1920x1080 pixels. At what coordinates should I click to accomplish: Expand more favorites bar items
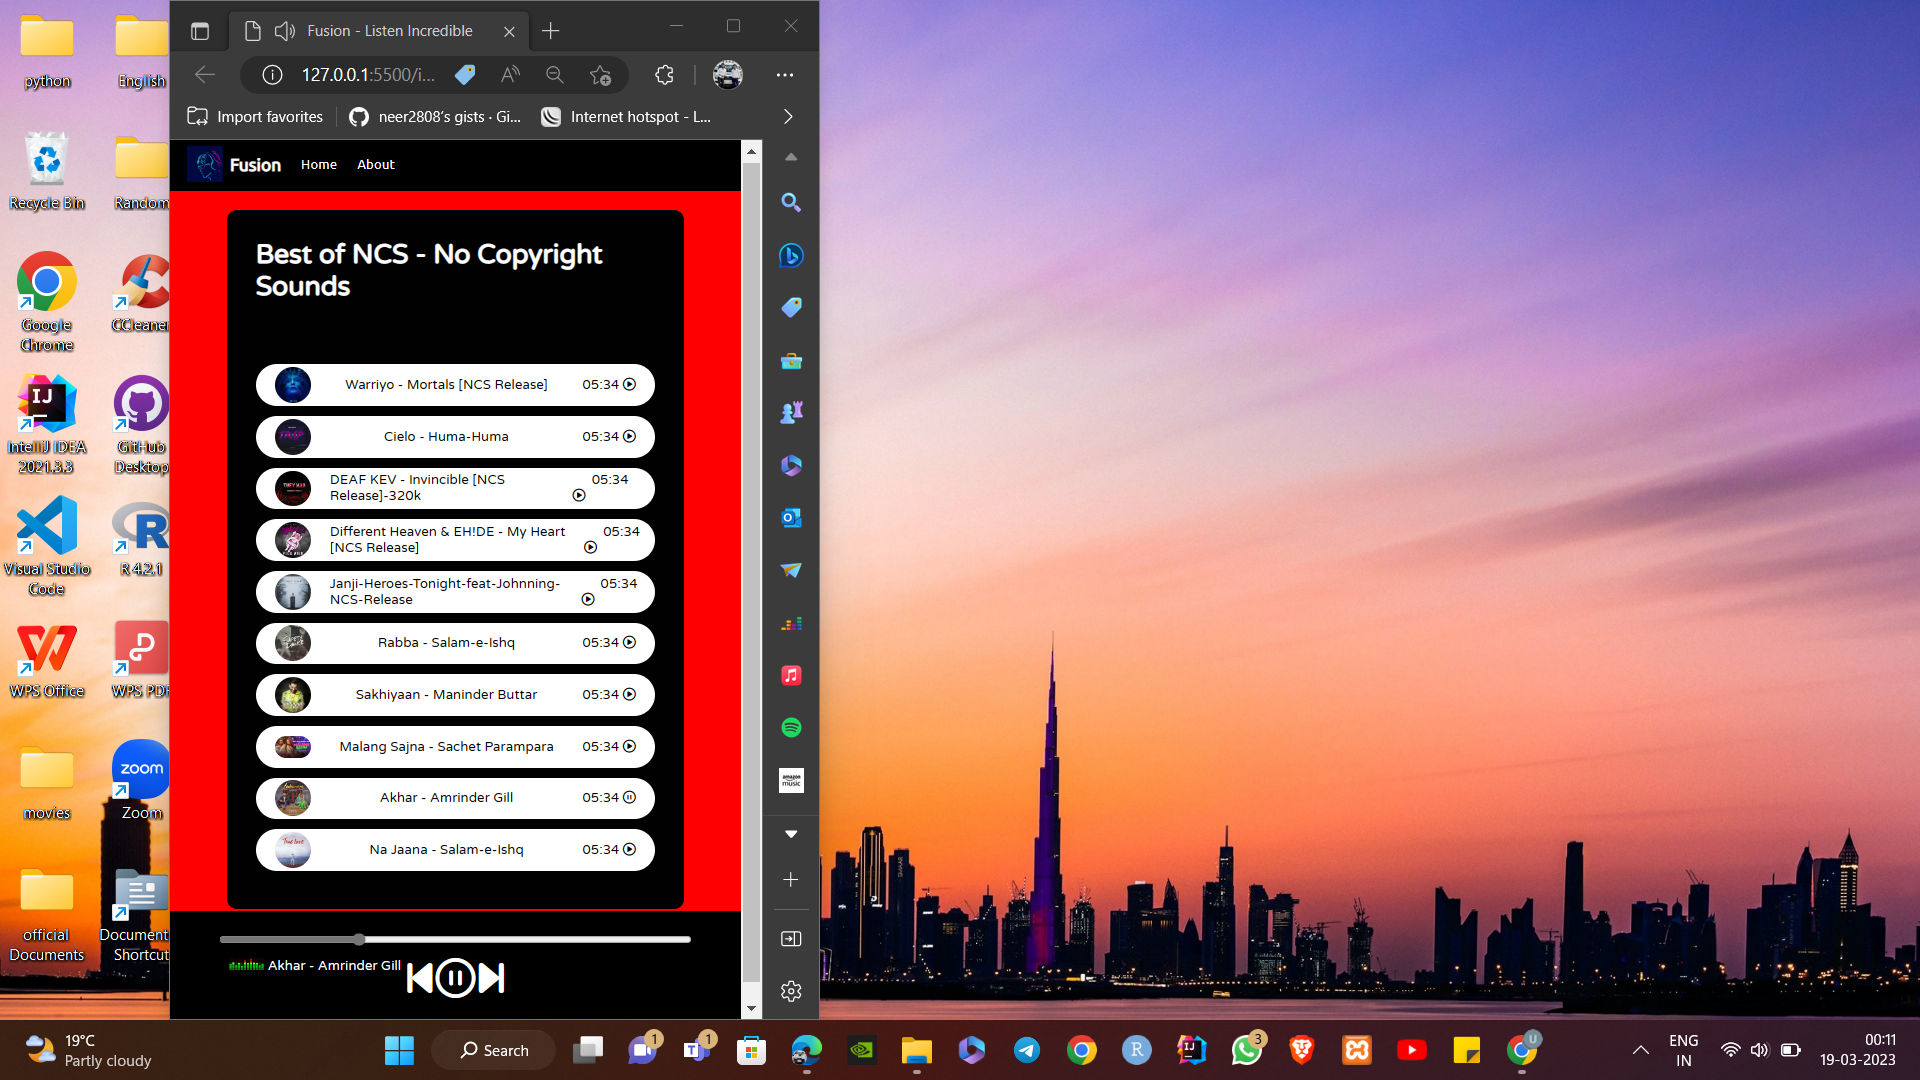click(788, 117)
